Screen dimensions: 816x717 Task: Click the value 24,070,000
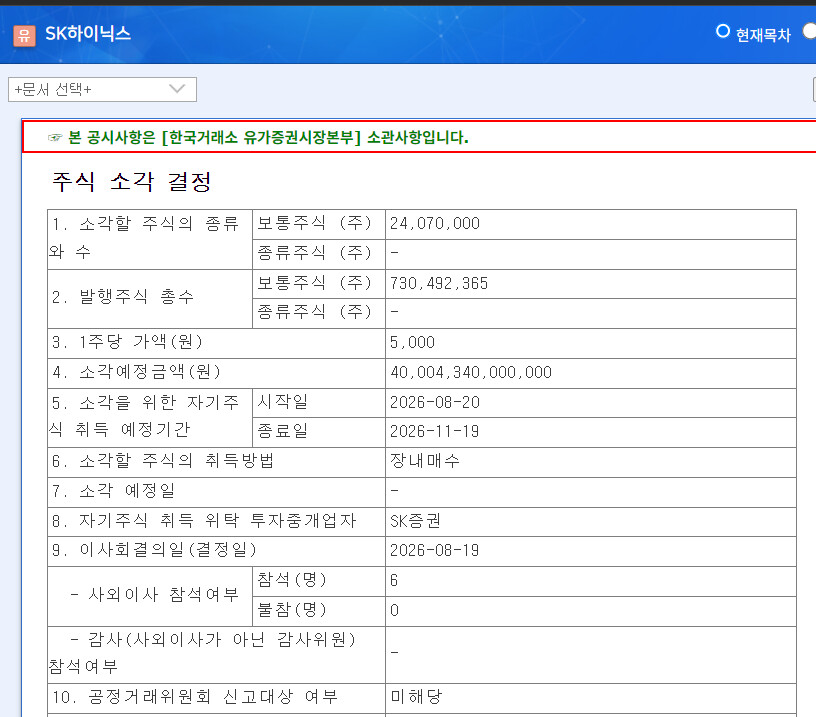pyautogui.click(x=435, y=224)
